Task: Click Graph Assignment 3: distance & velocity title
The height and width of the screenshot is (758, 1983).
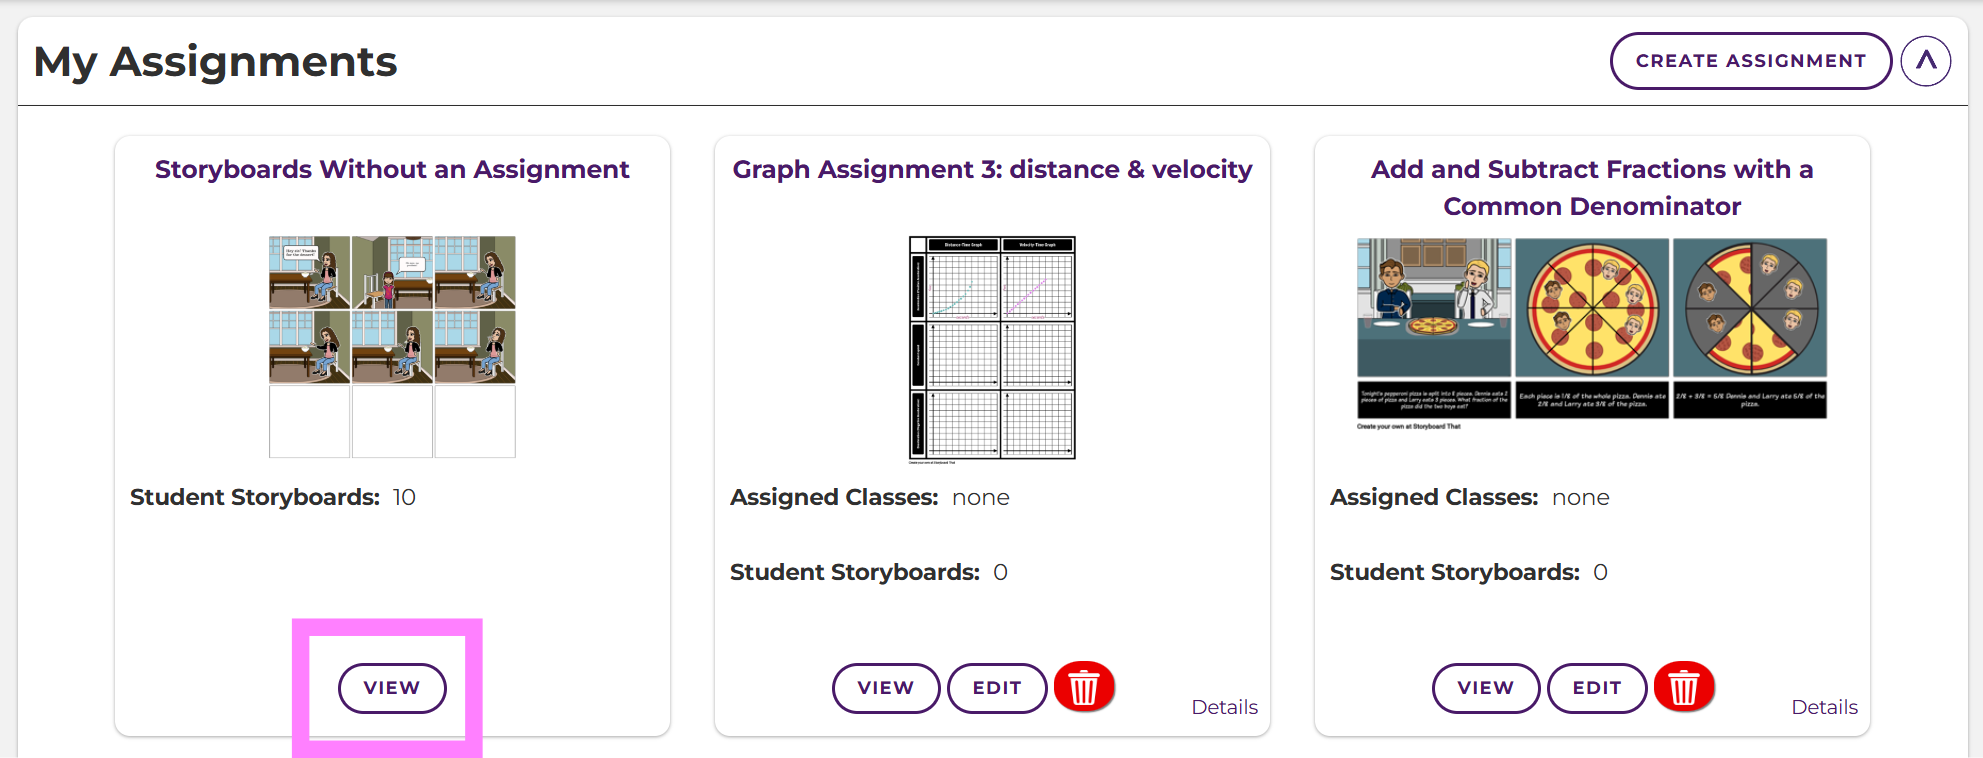Action: coord(992,170)
